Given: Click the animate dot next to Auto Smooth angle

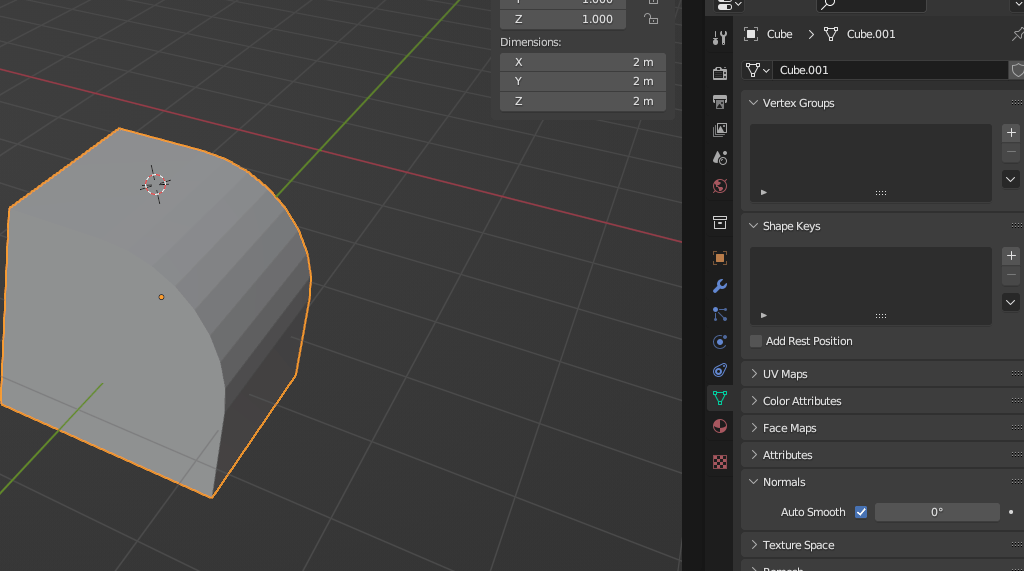Looking at the screenshot, I should tap(1011, 512).
